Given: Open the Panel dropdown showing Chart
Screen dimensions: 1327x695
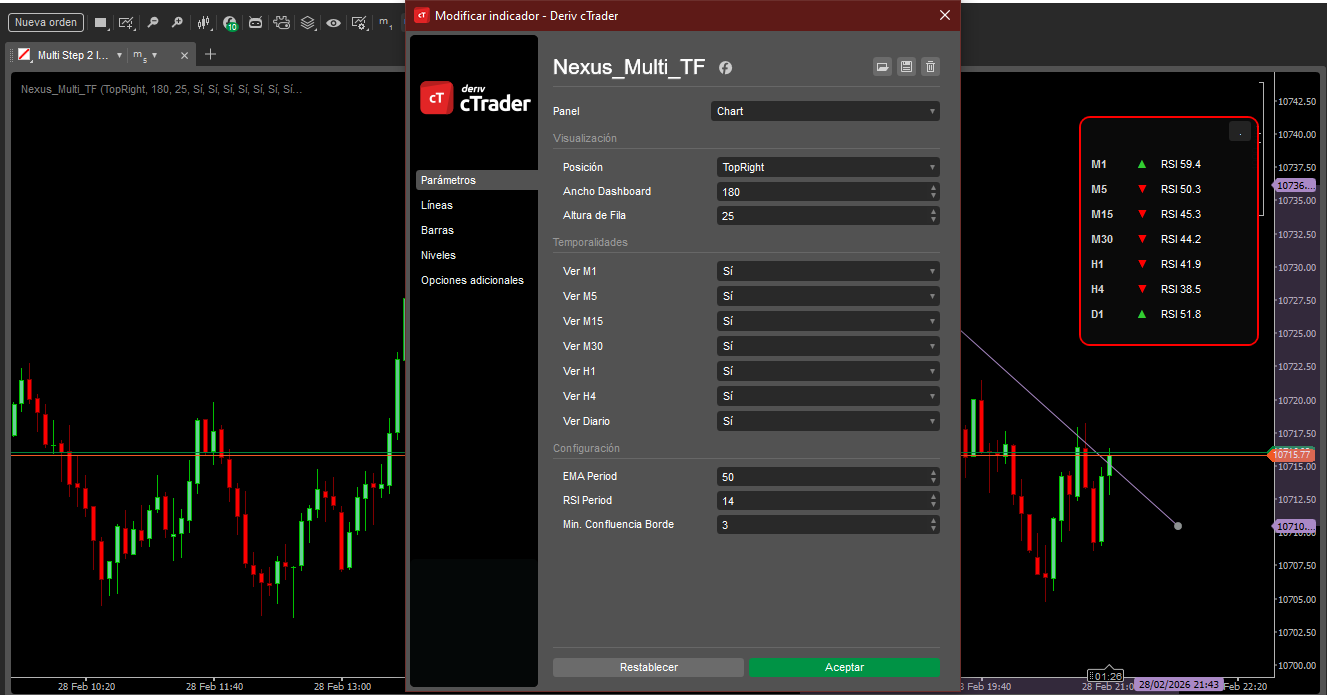Looking at the screenshot, I should tap(825, 111).
